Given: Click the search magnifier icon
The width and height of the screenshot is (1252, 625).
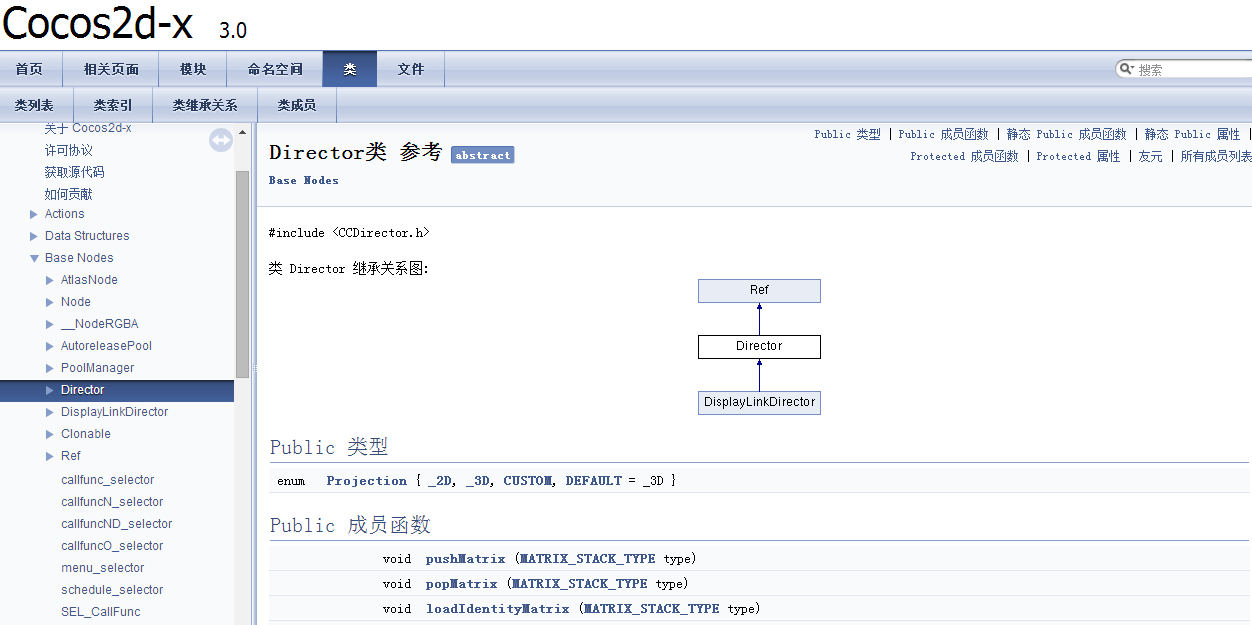Looking at the screenshot, I should 1127,69.
